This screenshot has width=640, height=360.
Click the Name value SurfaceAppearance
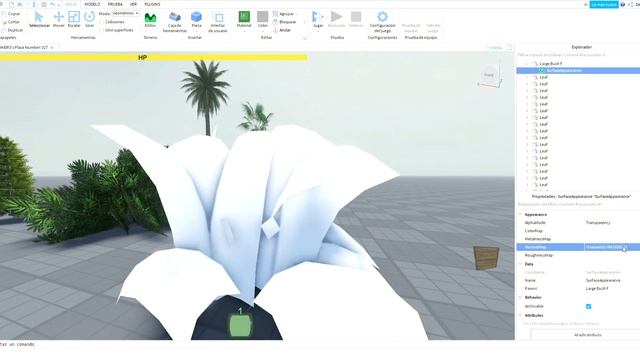(x=603, y=280)
